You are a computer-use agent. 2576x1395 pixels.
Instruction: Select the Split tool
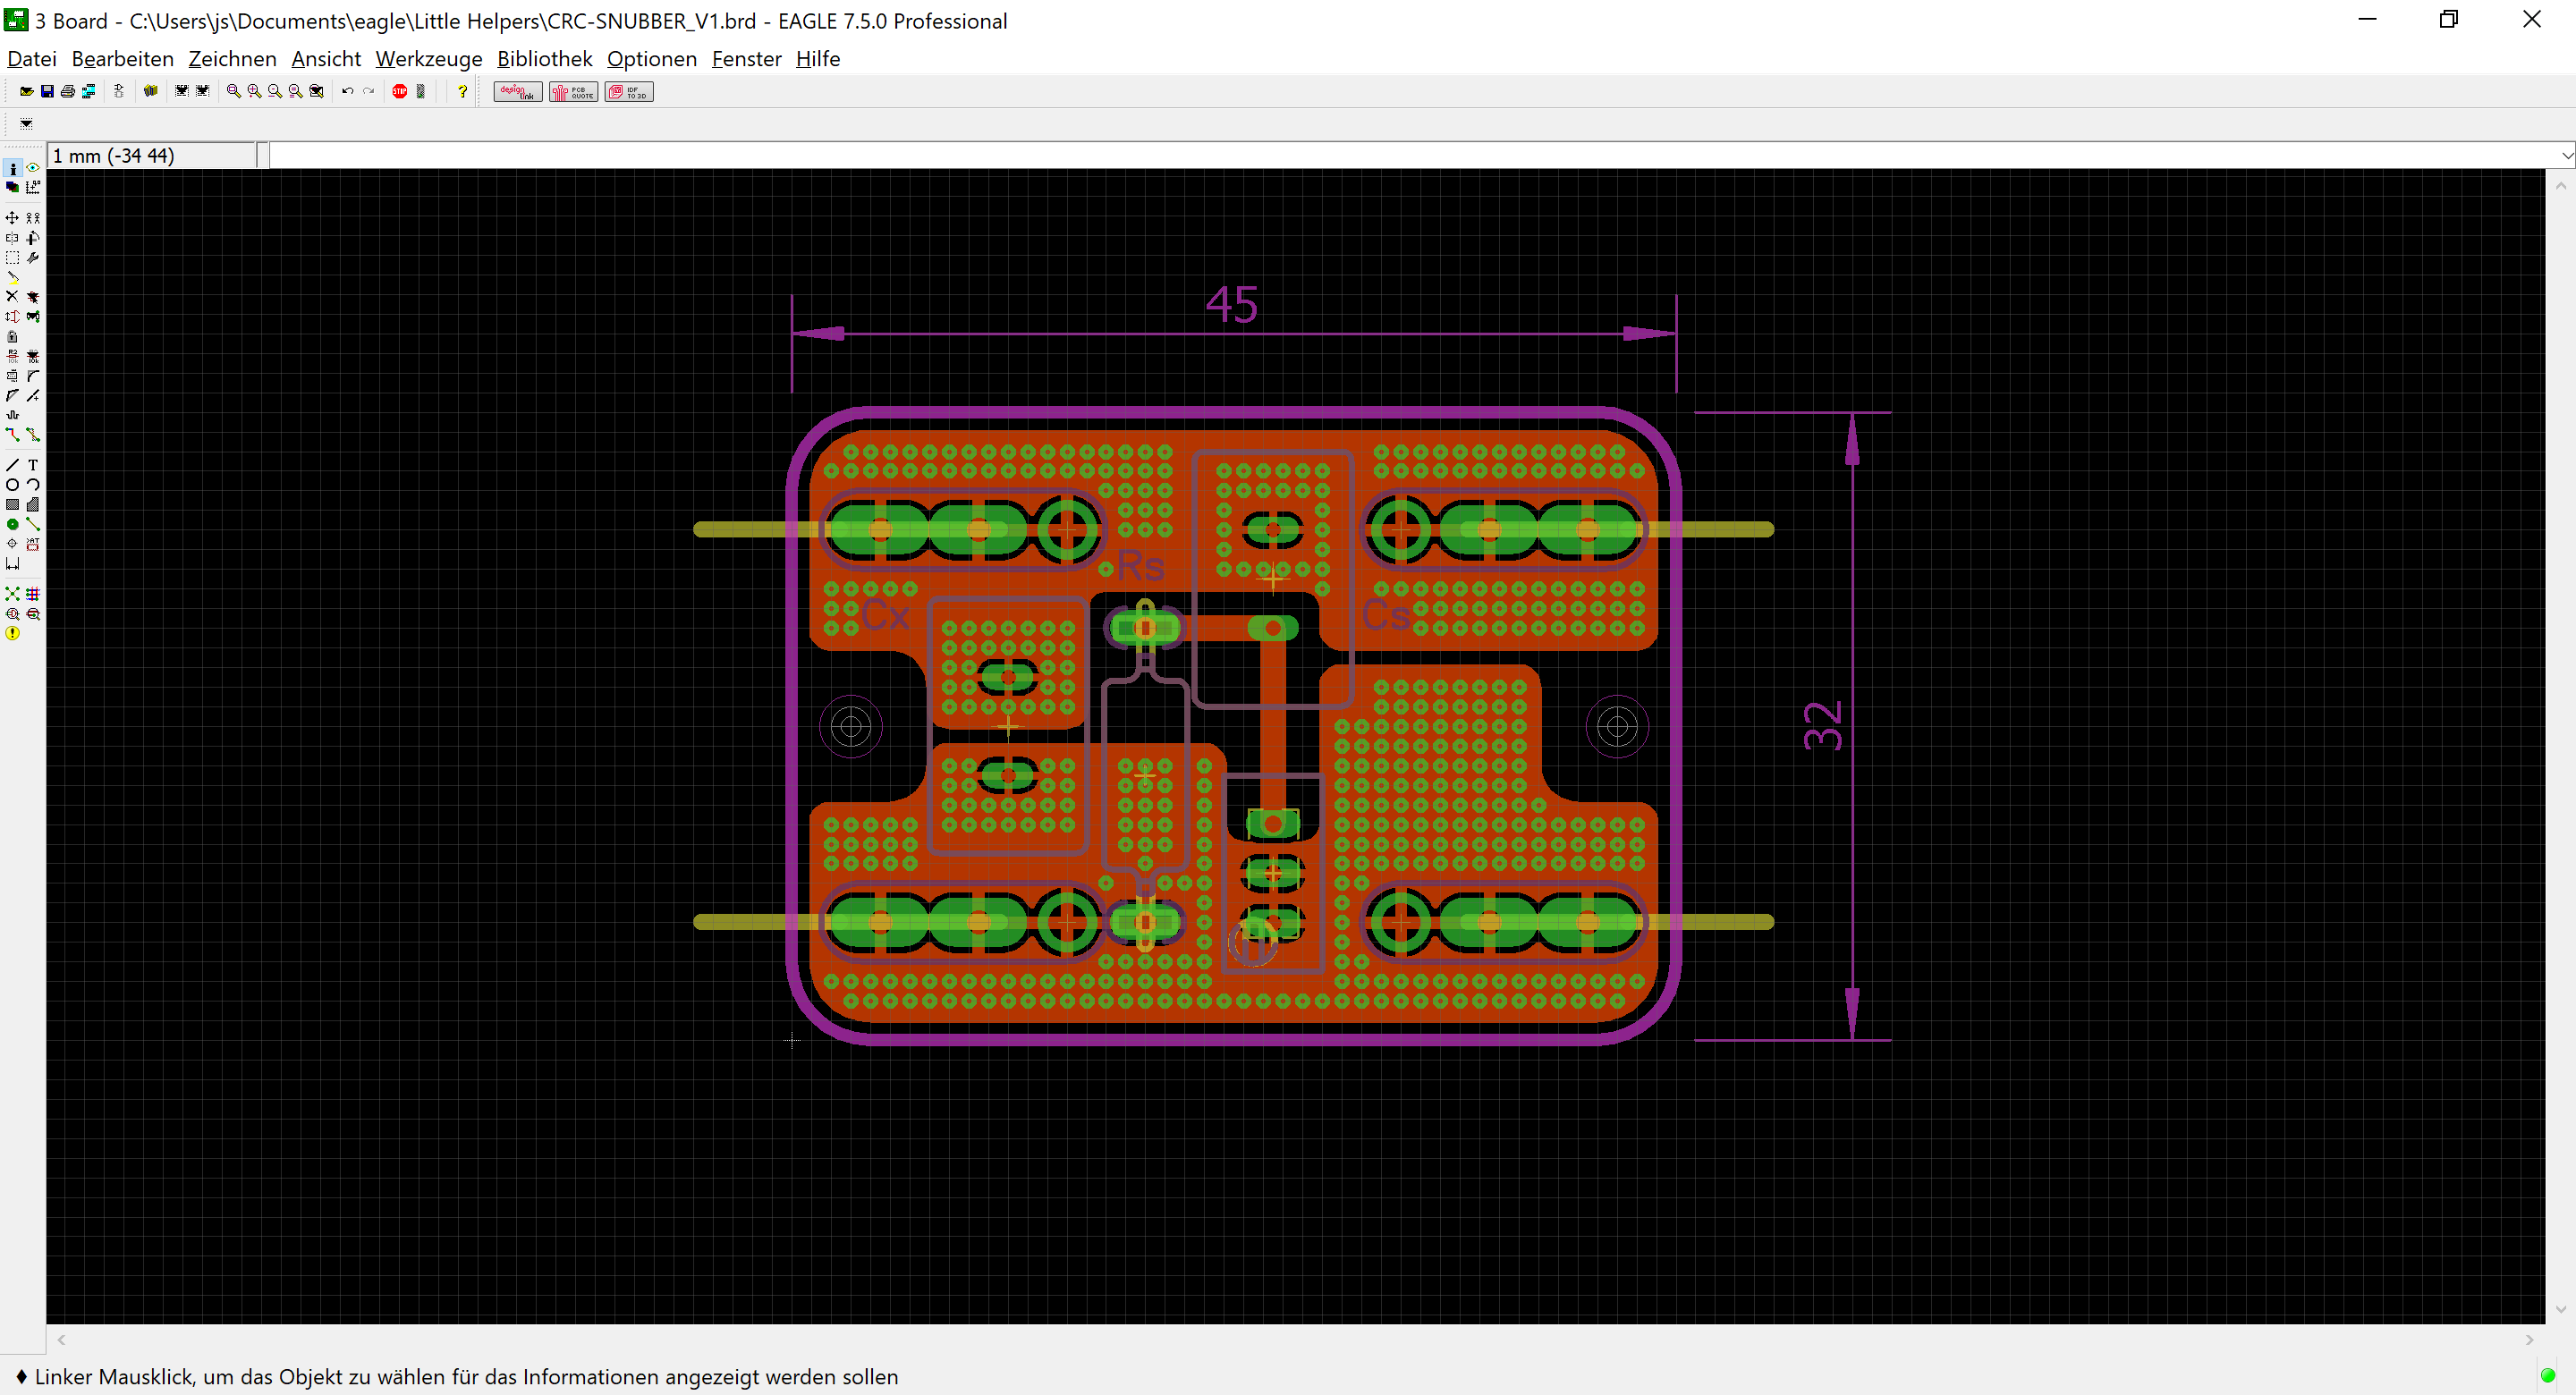[12, 396]
